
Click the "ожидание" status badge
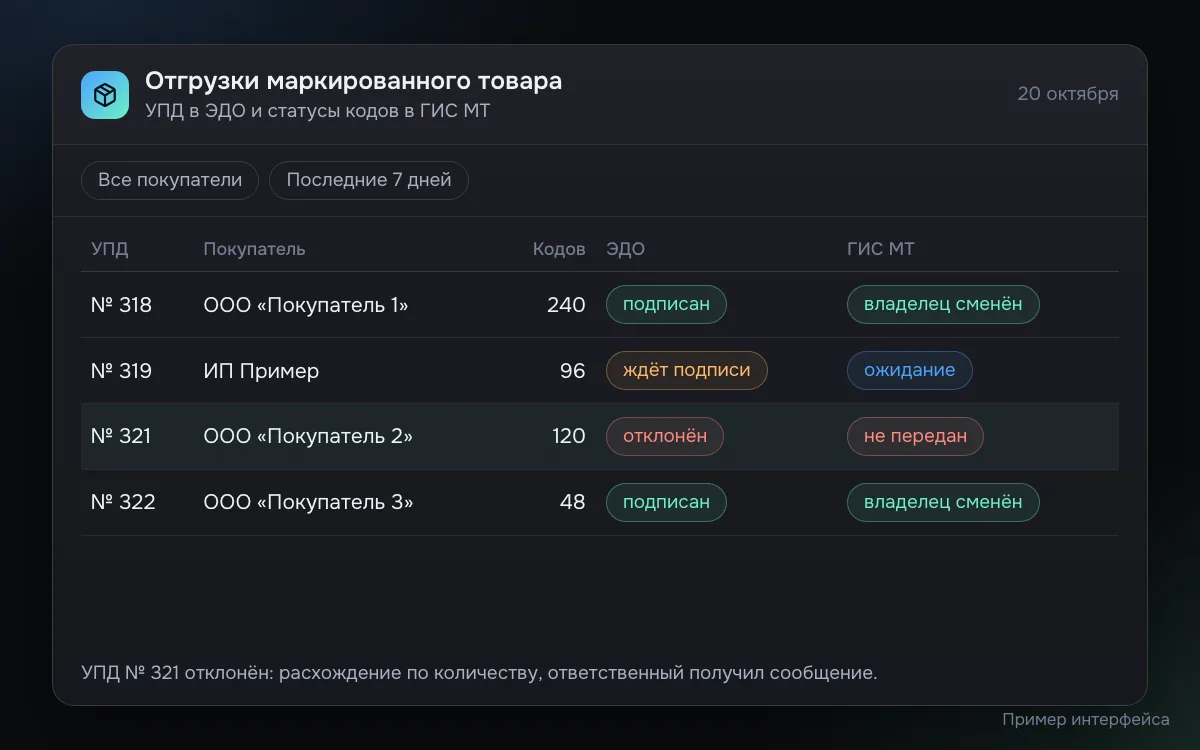point(910,371)
